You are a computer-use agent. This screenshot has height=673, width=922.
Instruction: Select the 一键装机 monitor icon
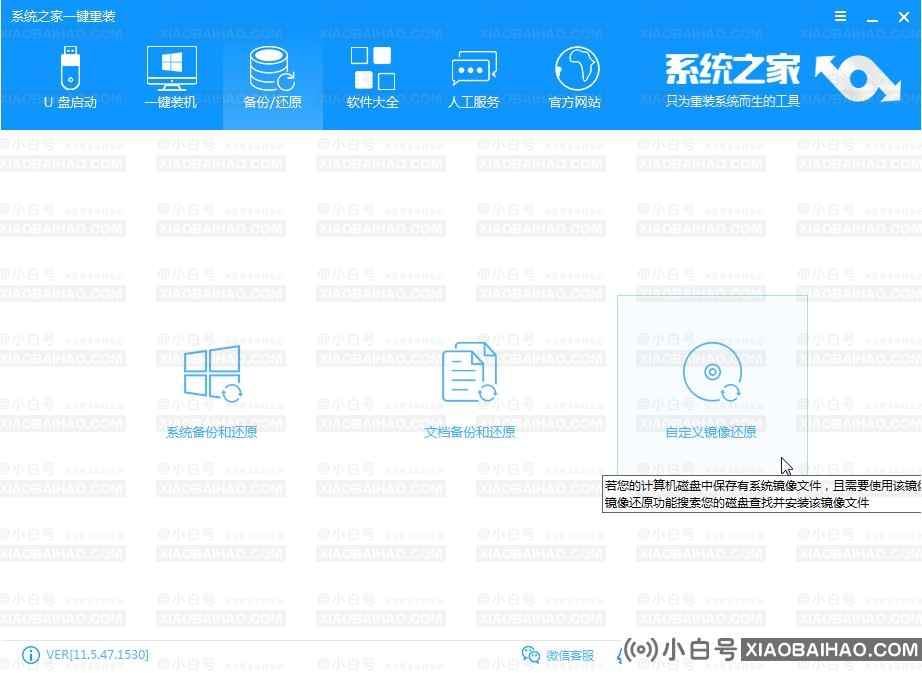tap(172, 68)
